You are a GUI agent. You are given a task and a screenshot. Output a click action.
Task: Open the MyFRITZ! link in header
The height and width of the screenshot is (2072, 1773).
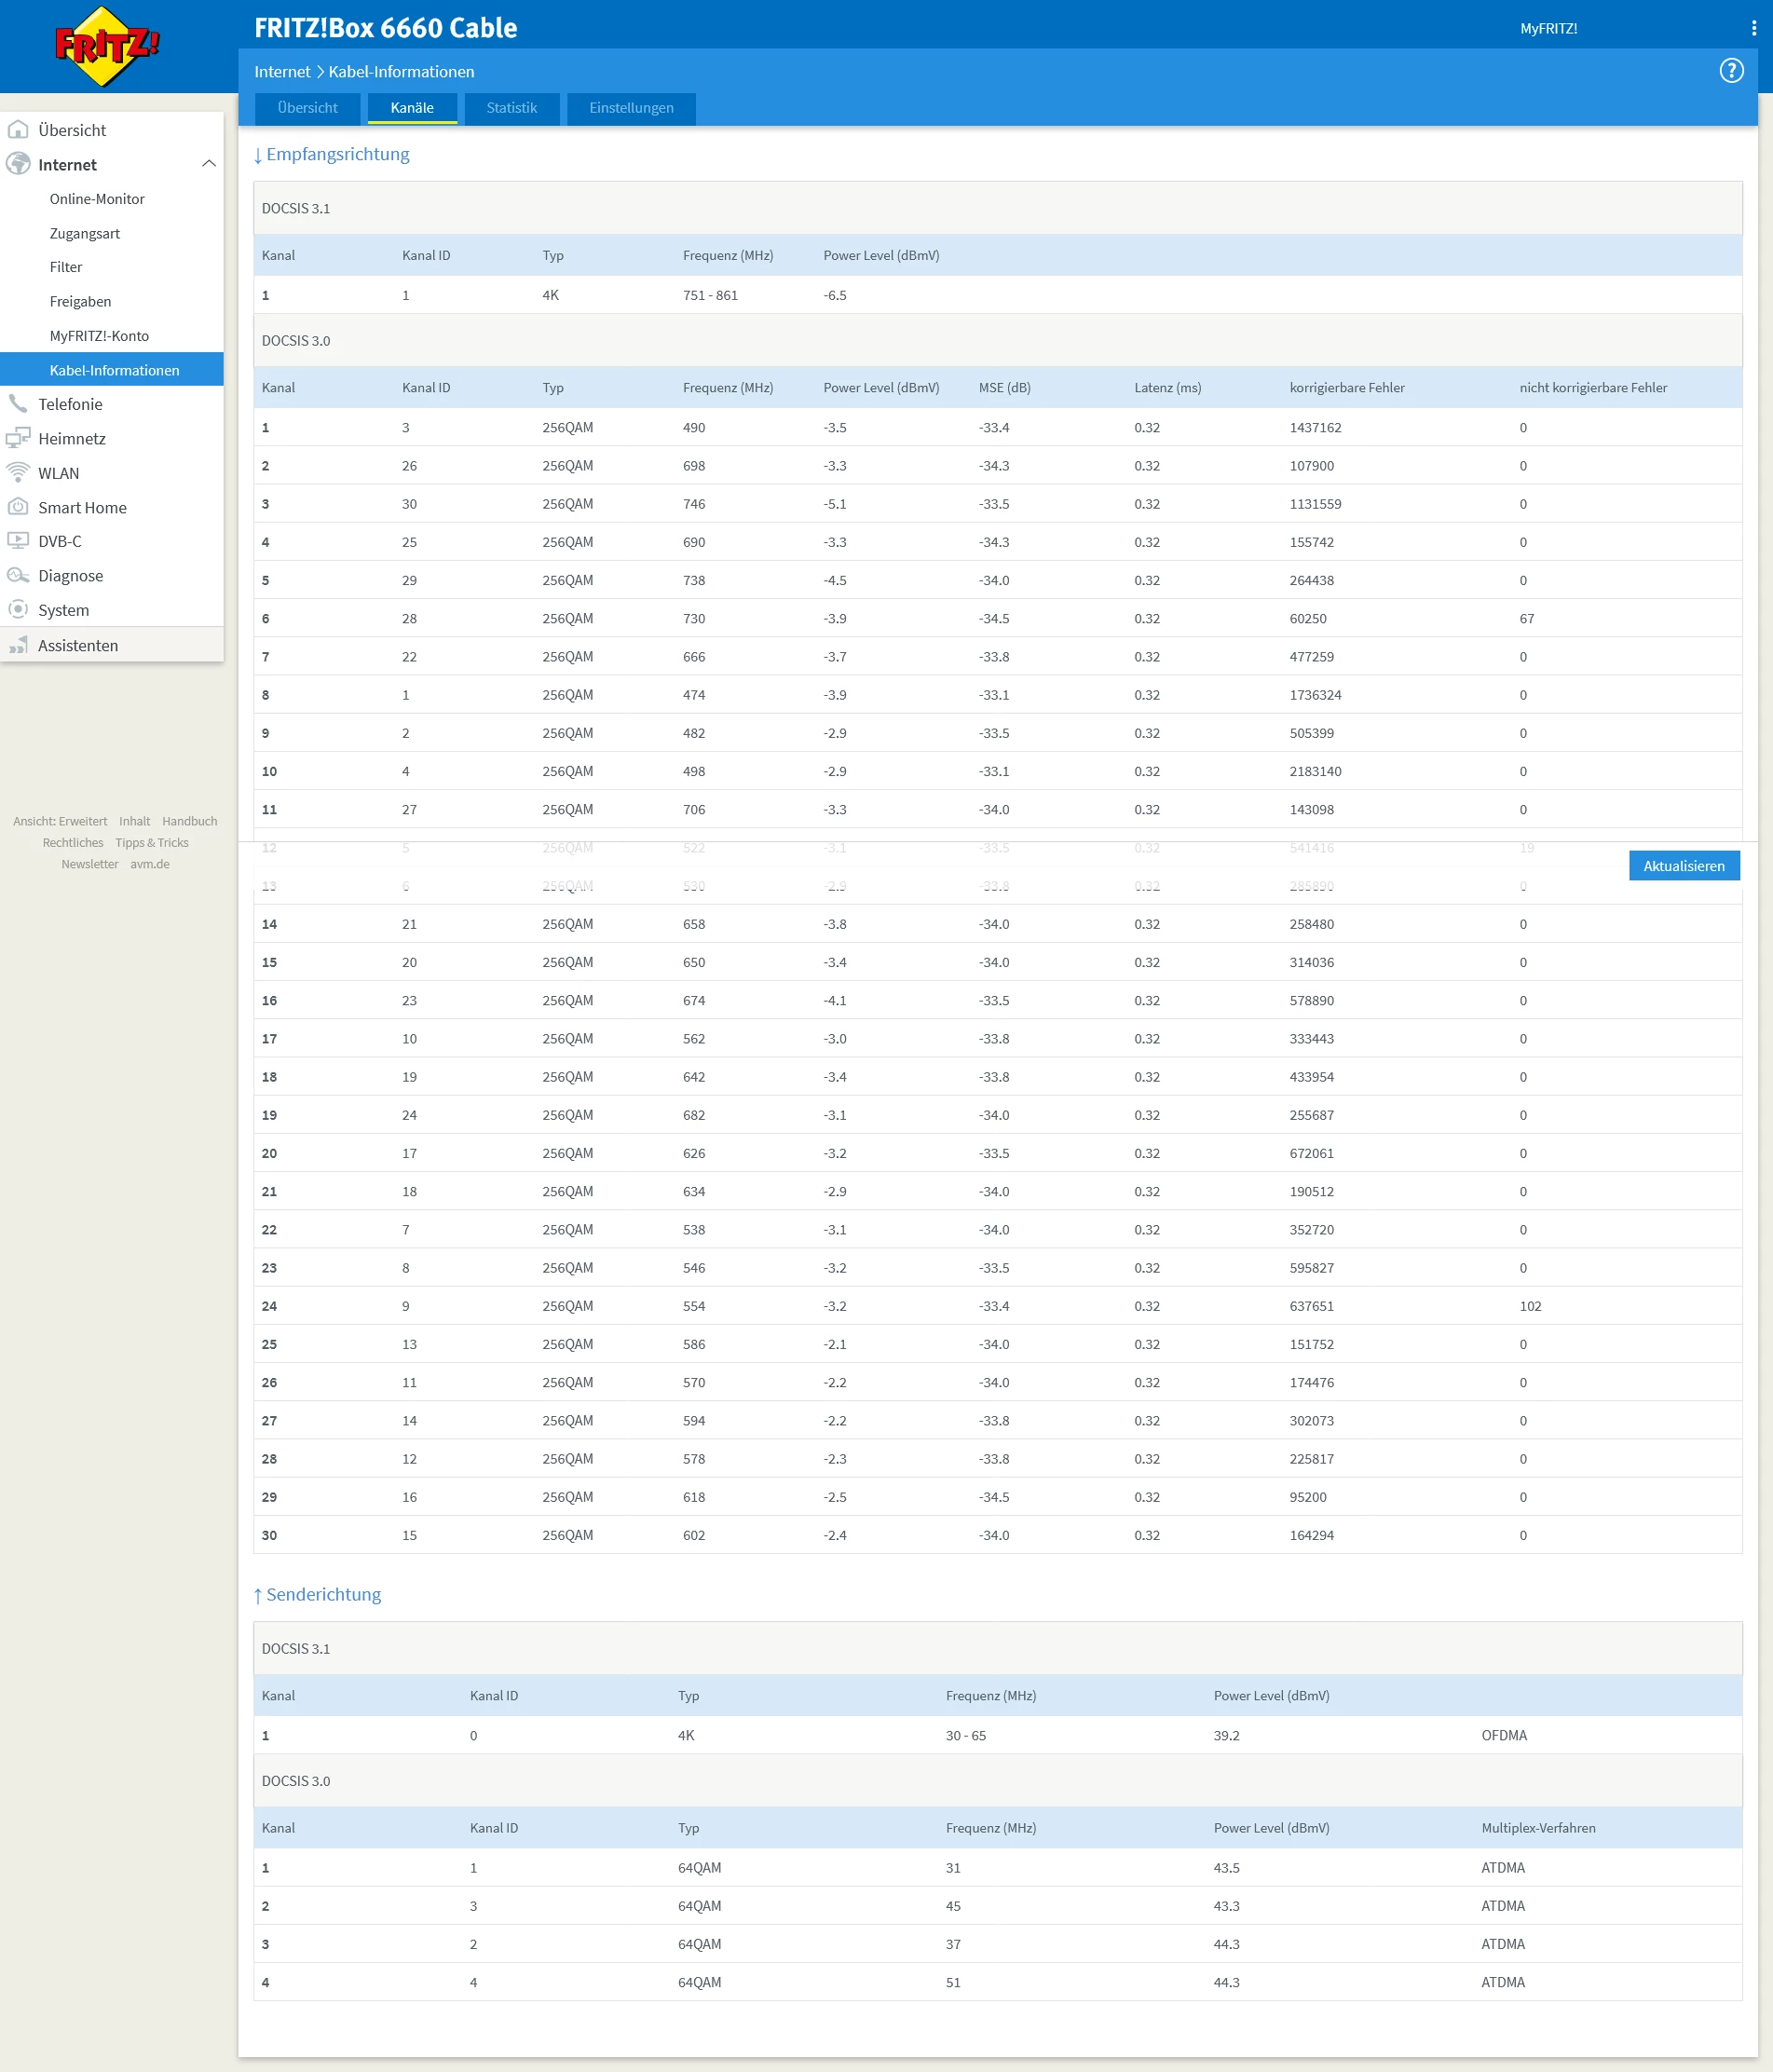pyautogui.click(x=1548, y=28)
